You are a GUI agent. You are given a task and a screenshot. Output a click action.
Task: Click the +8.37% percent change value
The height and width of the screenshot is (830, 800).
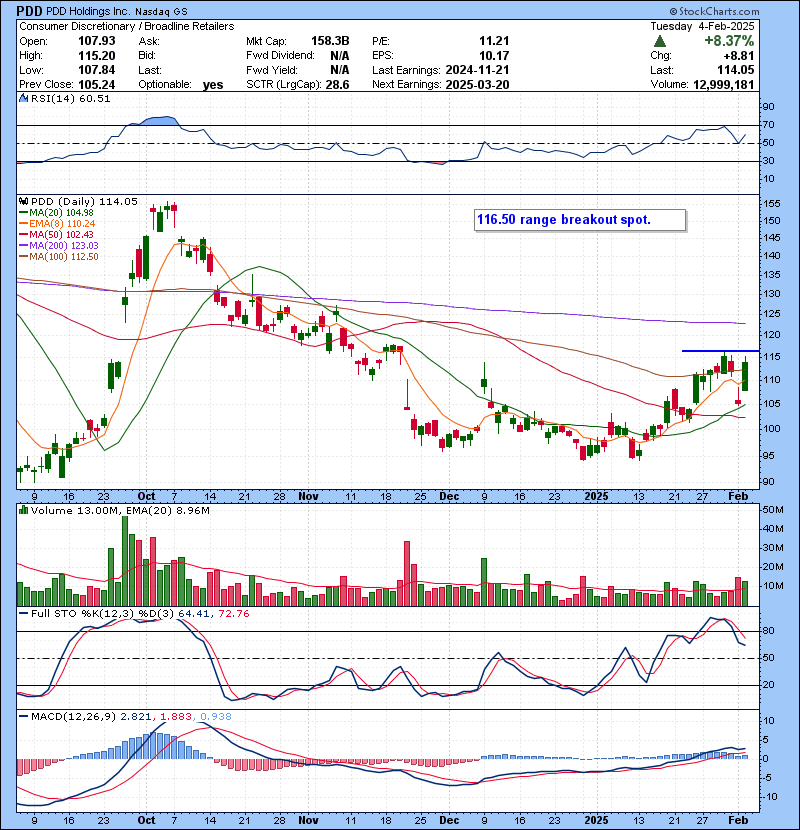[729, 41]
